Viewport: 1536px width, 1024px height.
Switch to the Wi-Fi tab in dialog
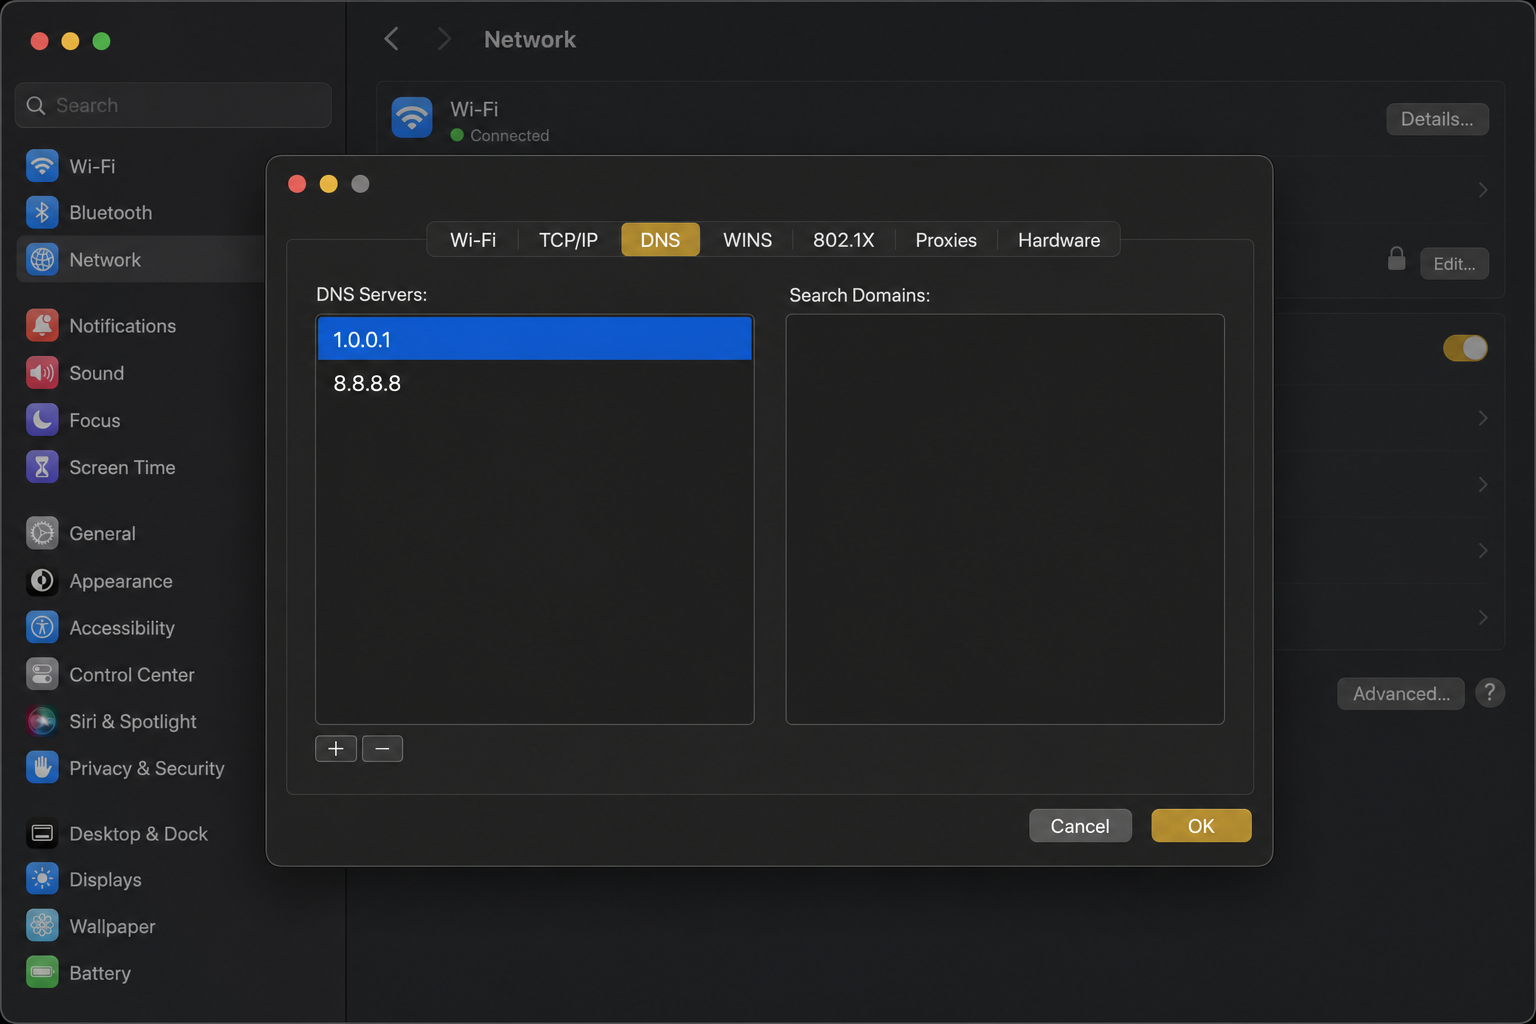[473, 240]
